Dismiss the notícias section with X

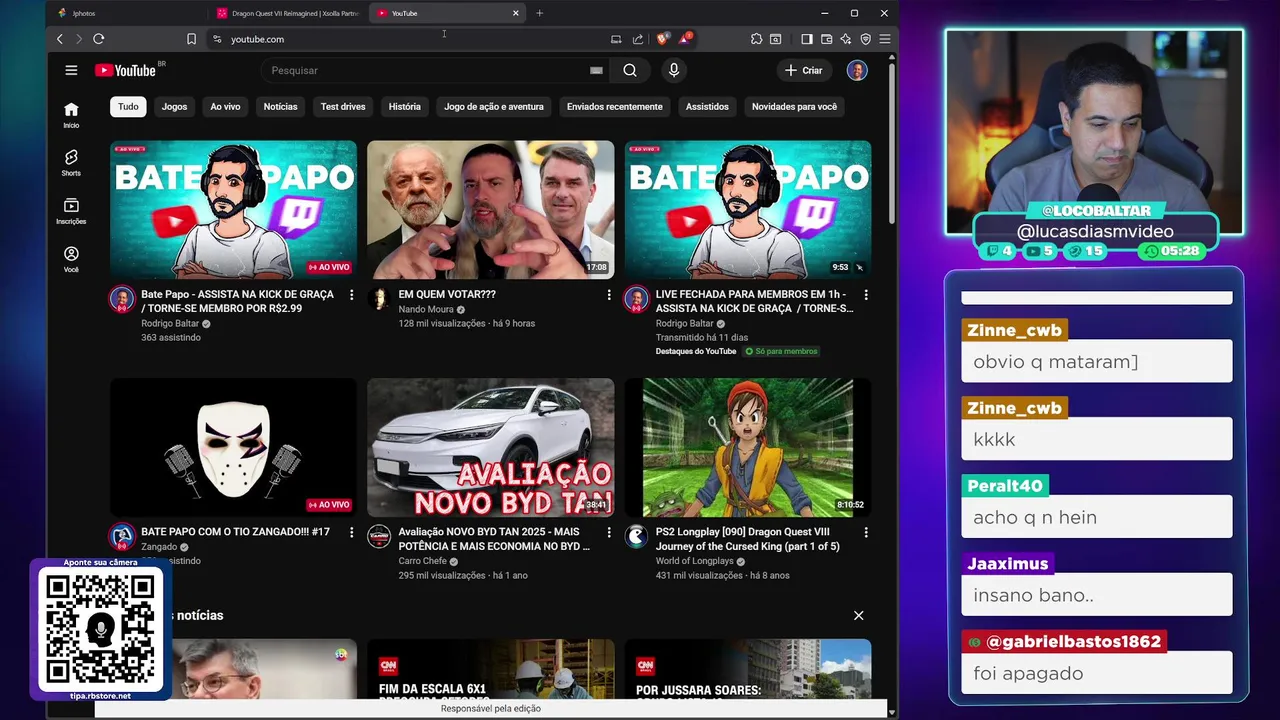tap(858, 615)
